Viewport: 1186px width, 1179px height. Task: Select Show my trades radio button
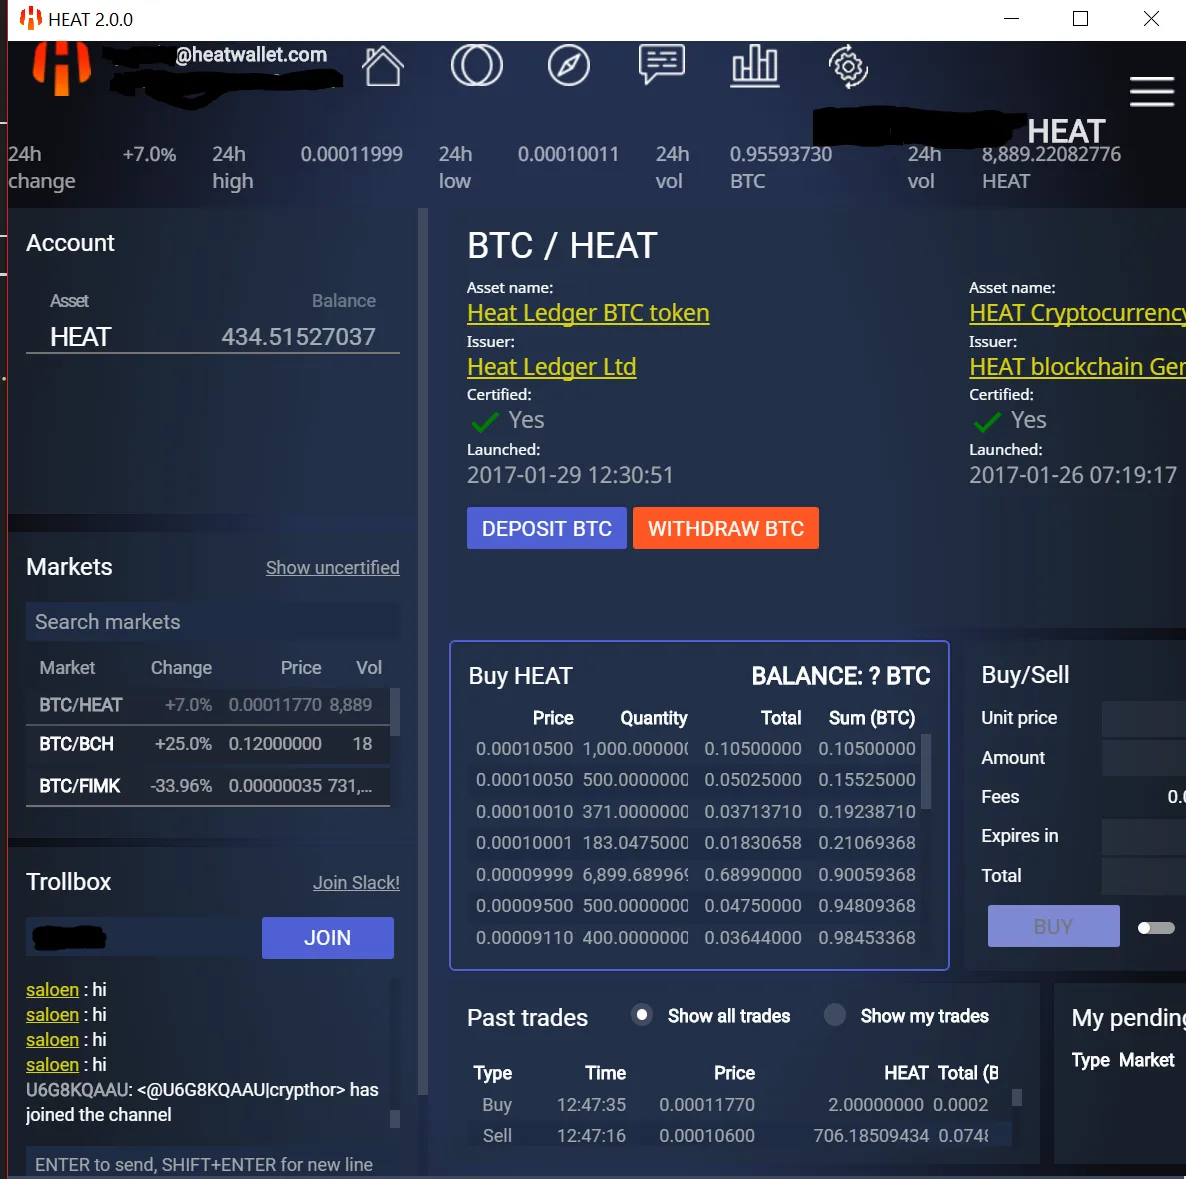[834, 1015]
